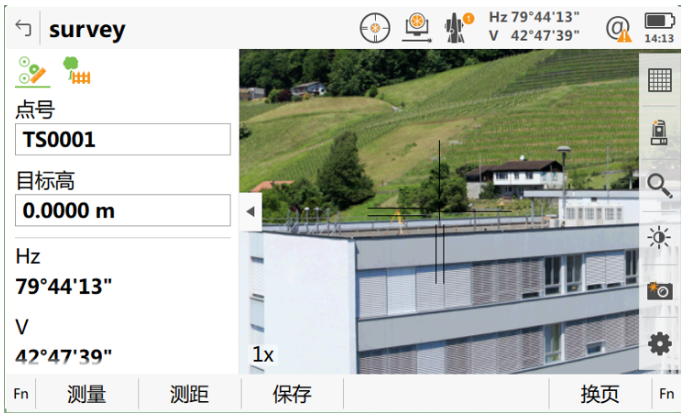Check the @ connection warning icon

(619, 29)
